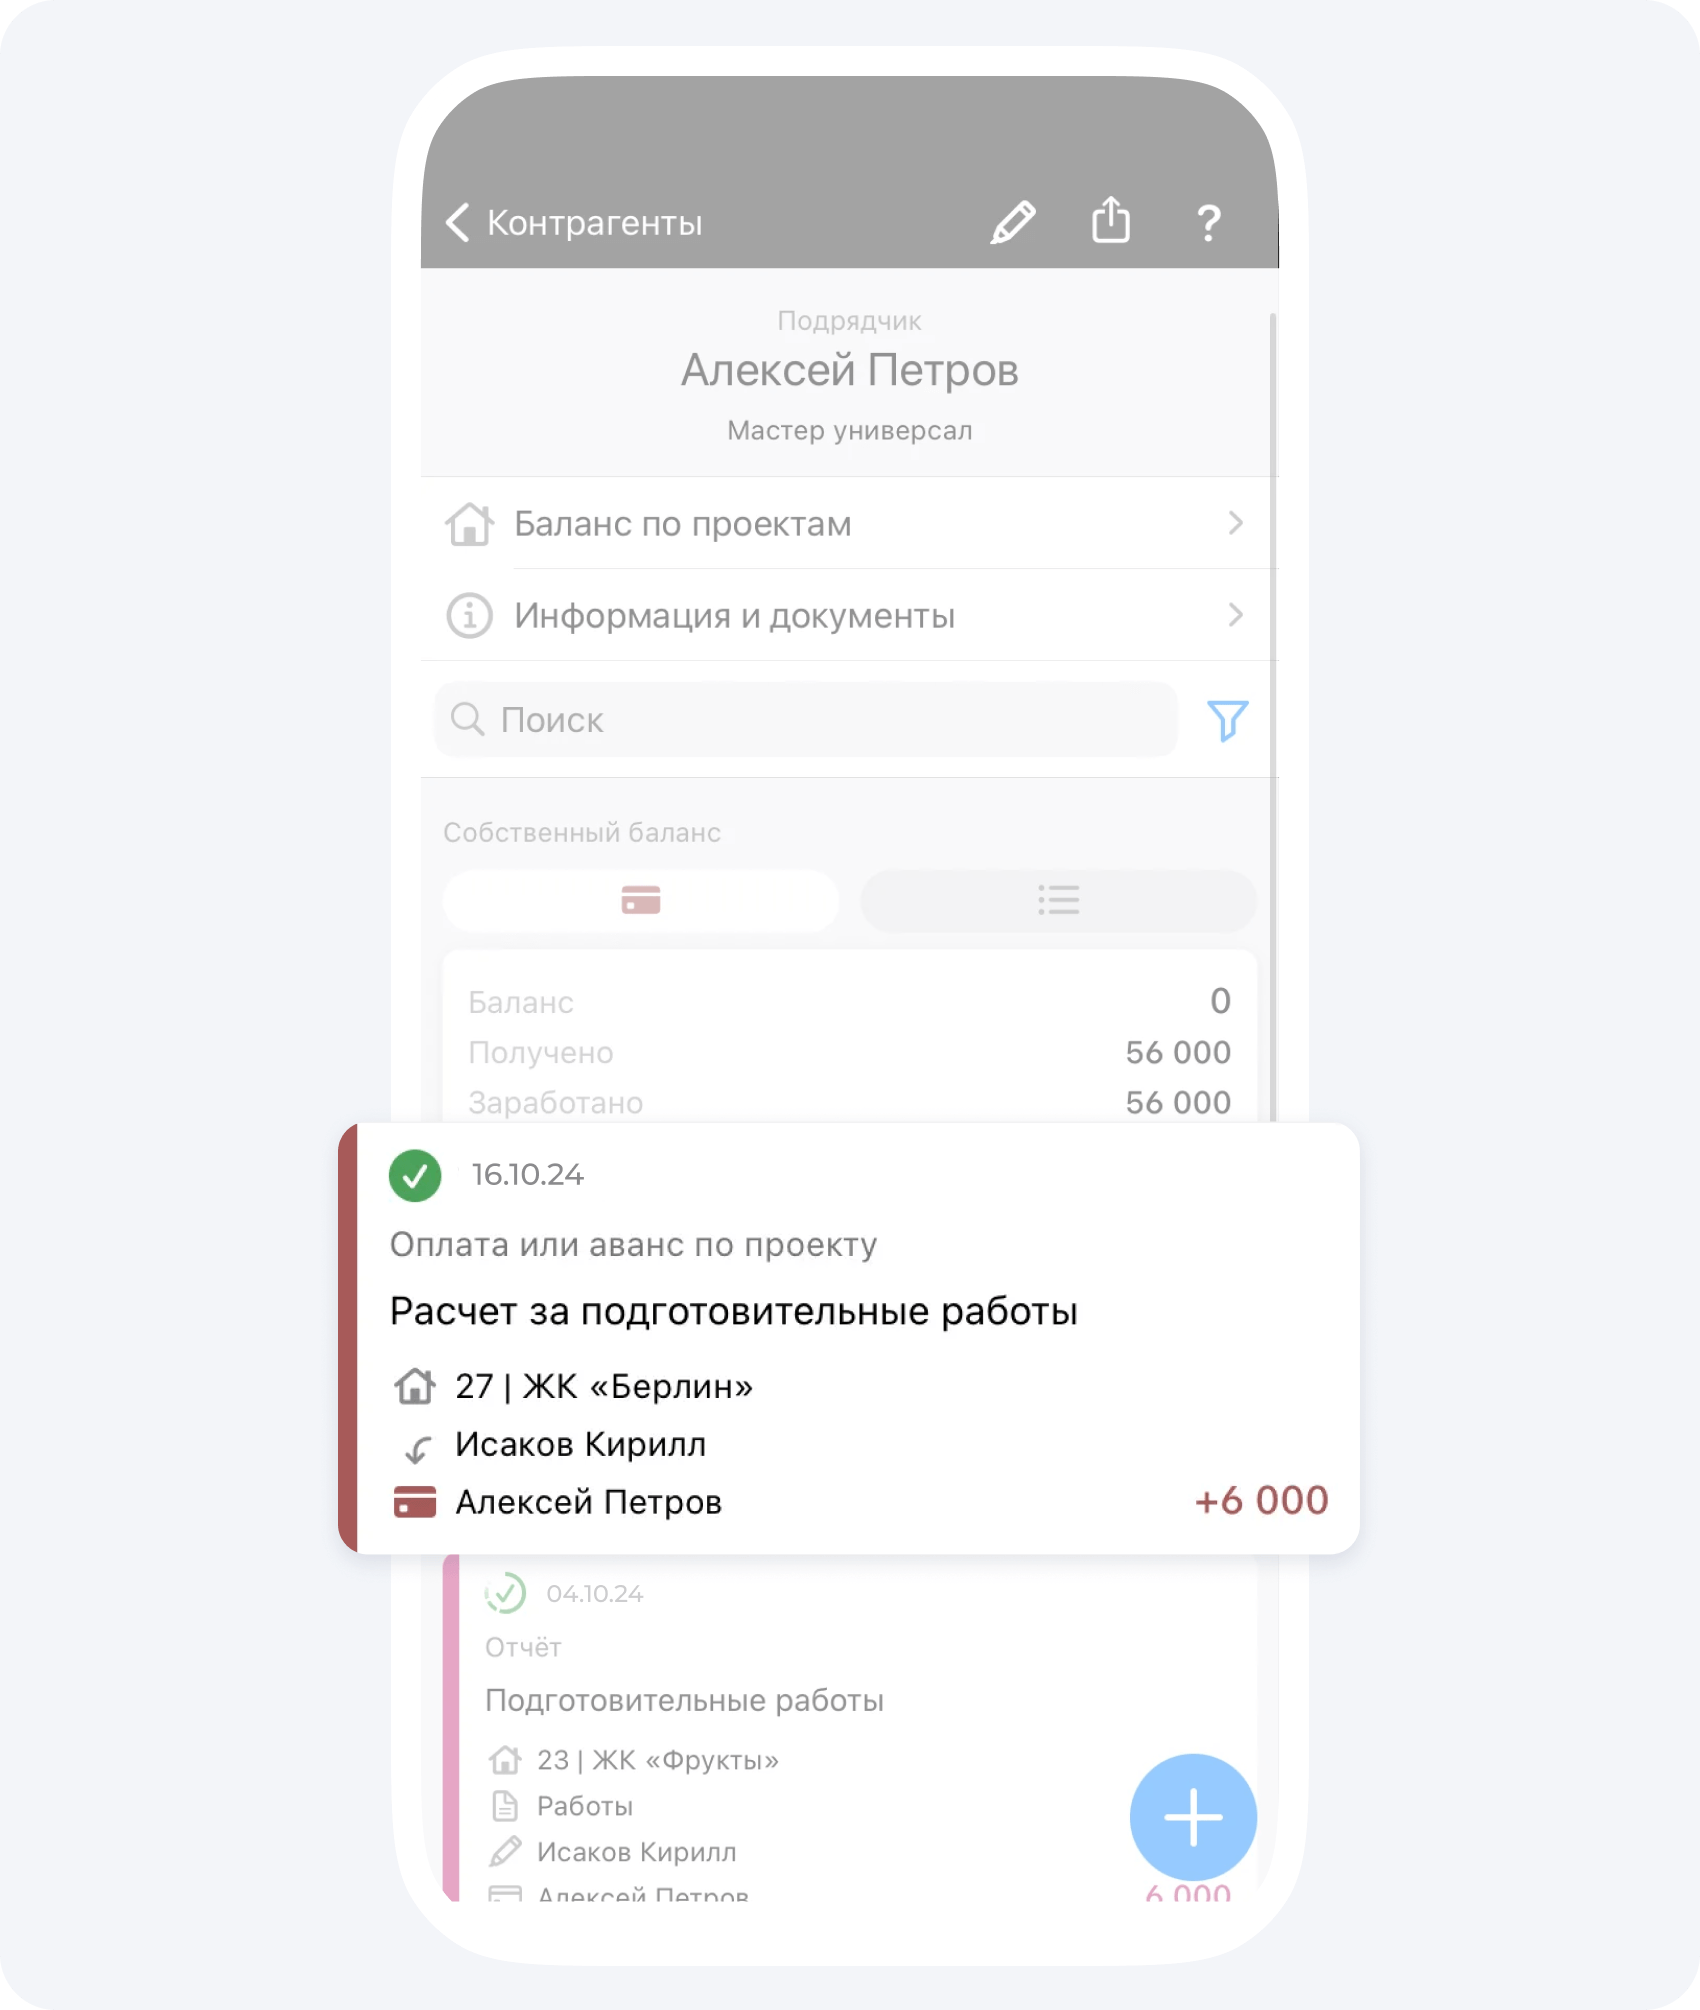Open project 27 | ЖК «Берлин»
1700x2010 pixels.
[604, 1387]
